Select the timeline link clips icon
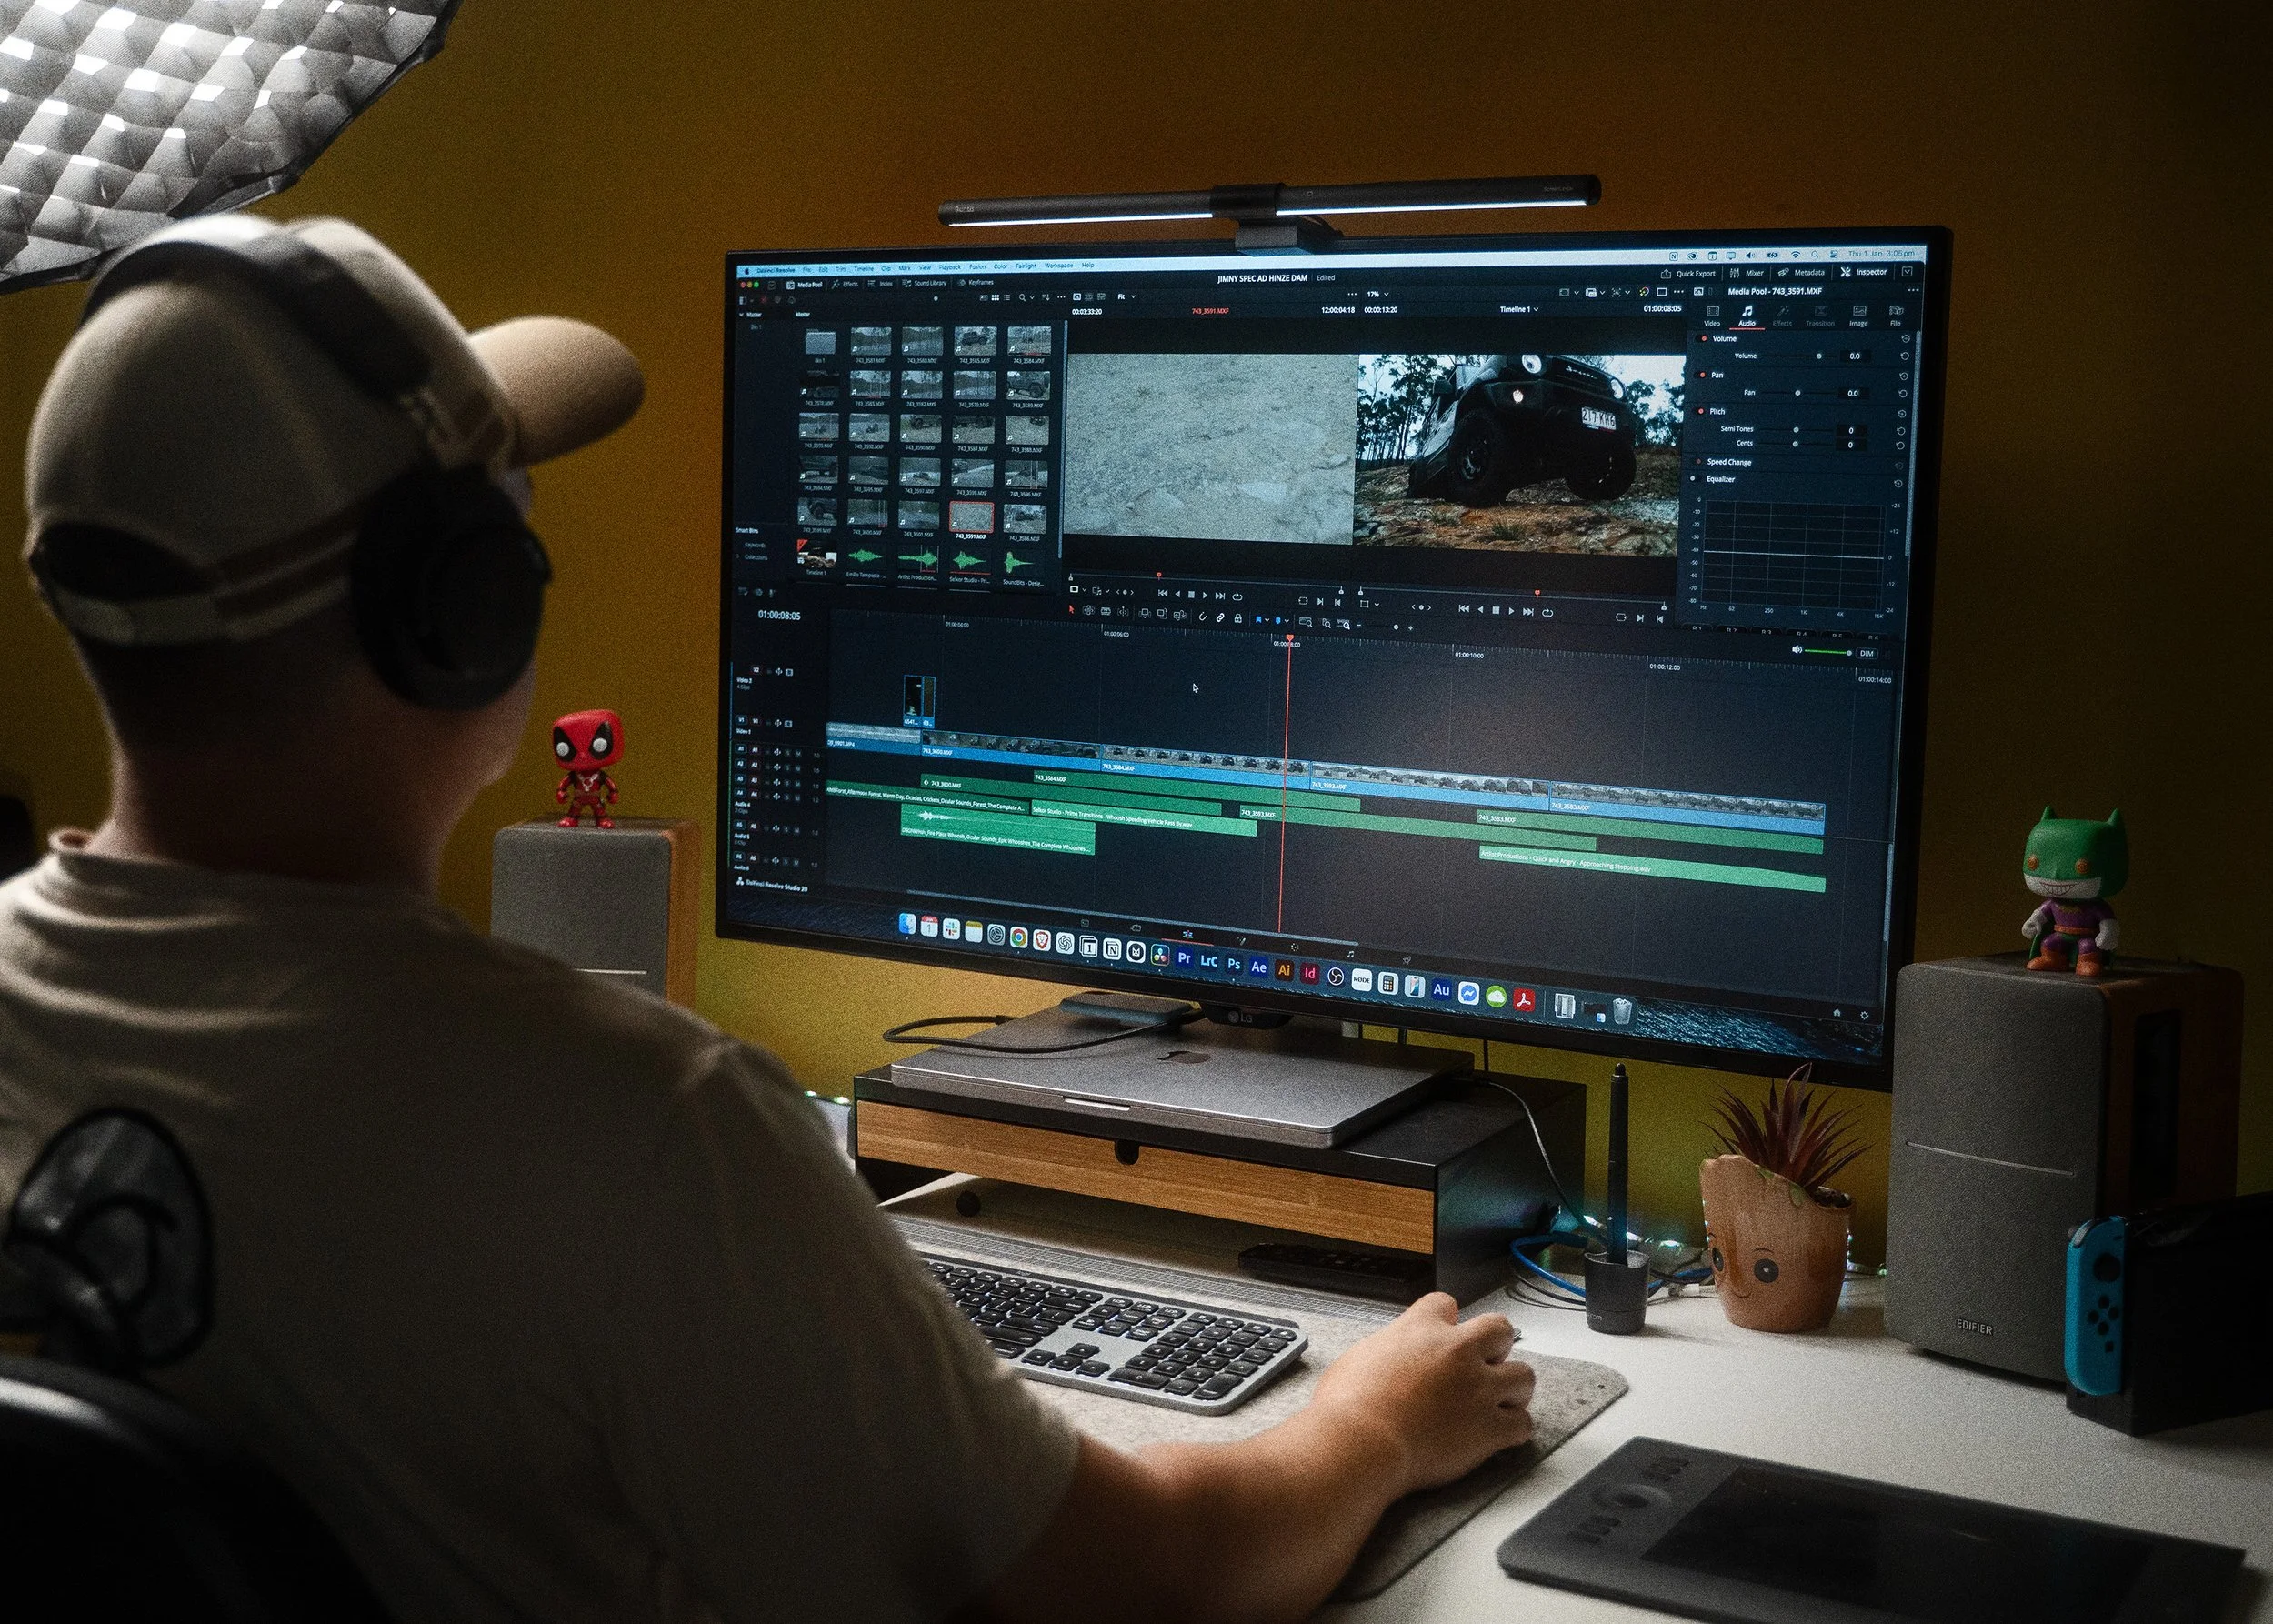Screen dimensions: 2273x1624 (x=1220, y=618)
